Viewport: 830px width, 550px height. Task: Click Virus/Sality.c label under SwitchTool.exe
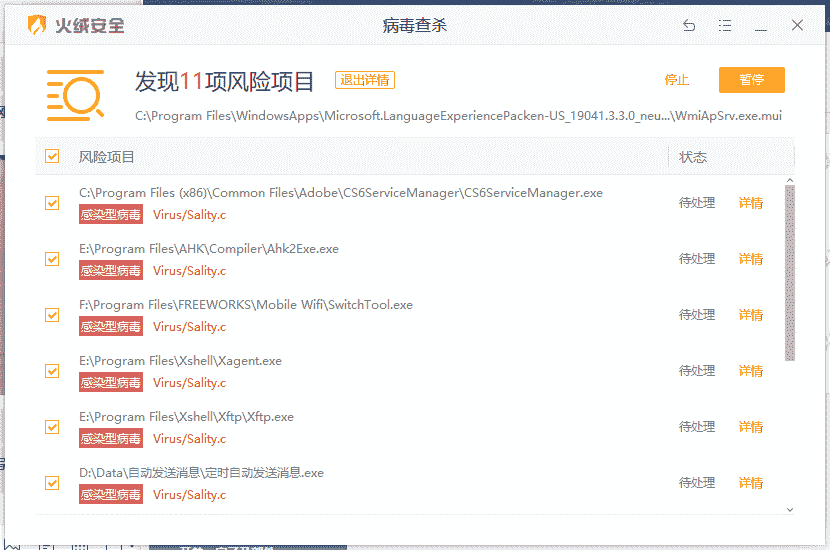[x=190, y=327]
